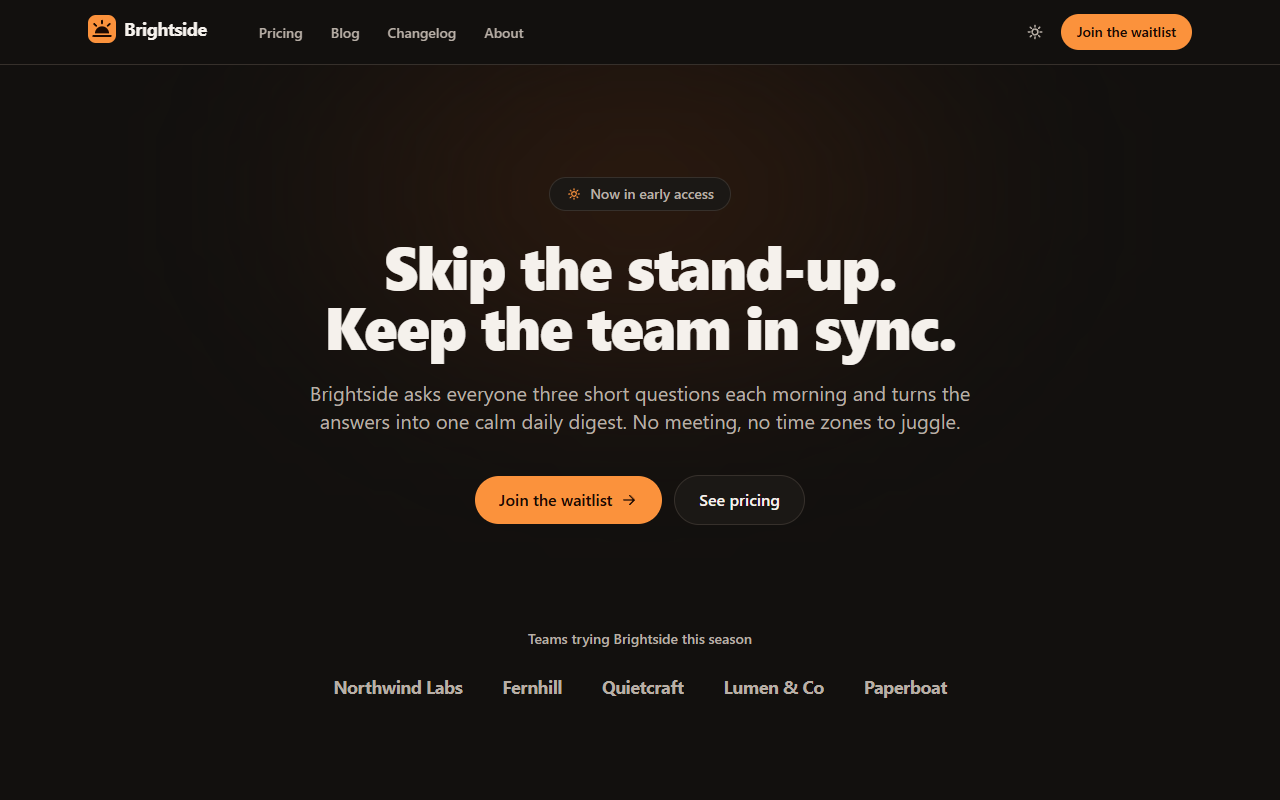The image size is (1280, 800).
Task: Click the 'Keep the team in sync.' headline line
Action: pos(641,330)
